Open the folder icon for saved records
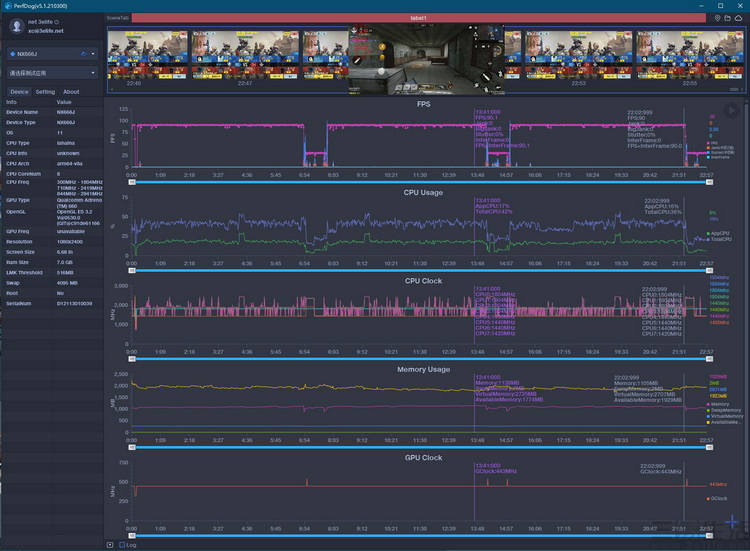This screenshot has width=750, height=551. click(x=728, y=18)
